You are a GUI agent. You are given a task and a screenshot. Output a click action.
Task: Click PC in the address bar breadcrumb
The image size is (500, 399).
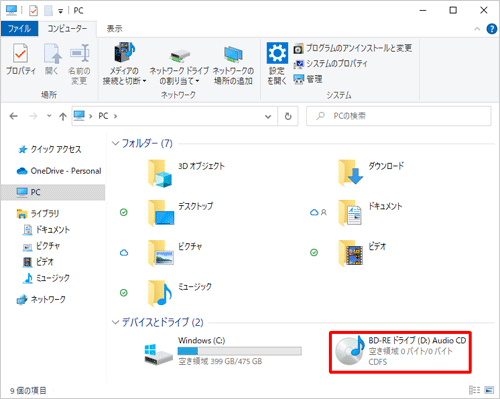tap(103, 116)
